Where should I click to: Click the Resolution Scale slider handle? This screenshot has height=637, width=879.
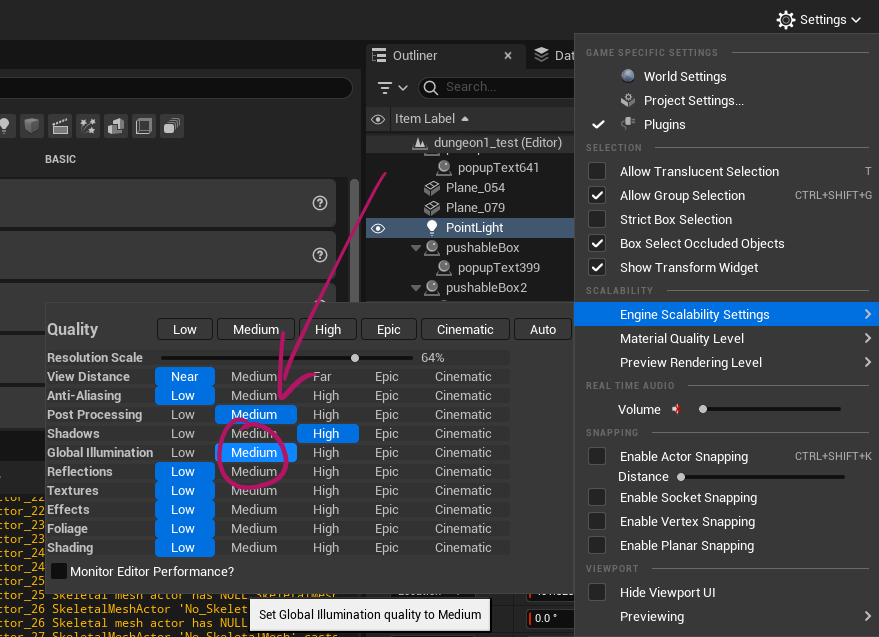[355, 357]
